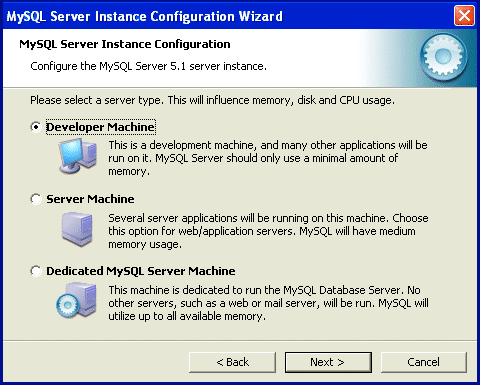
Task: Select the Developer Machine radio button
Action: pos(36,127)
